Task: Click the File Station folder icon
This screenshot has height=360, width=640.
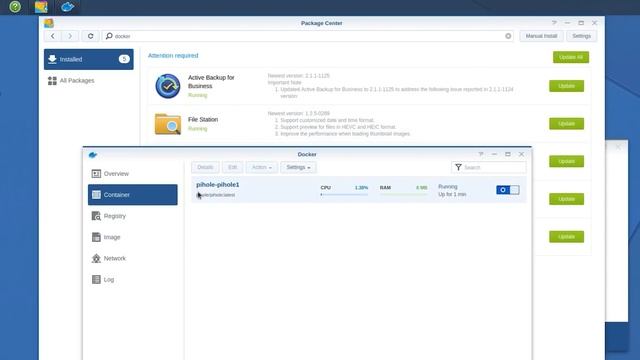Action: [x=167, y=124]
